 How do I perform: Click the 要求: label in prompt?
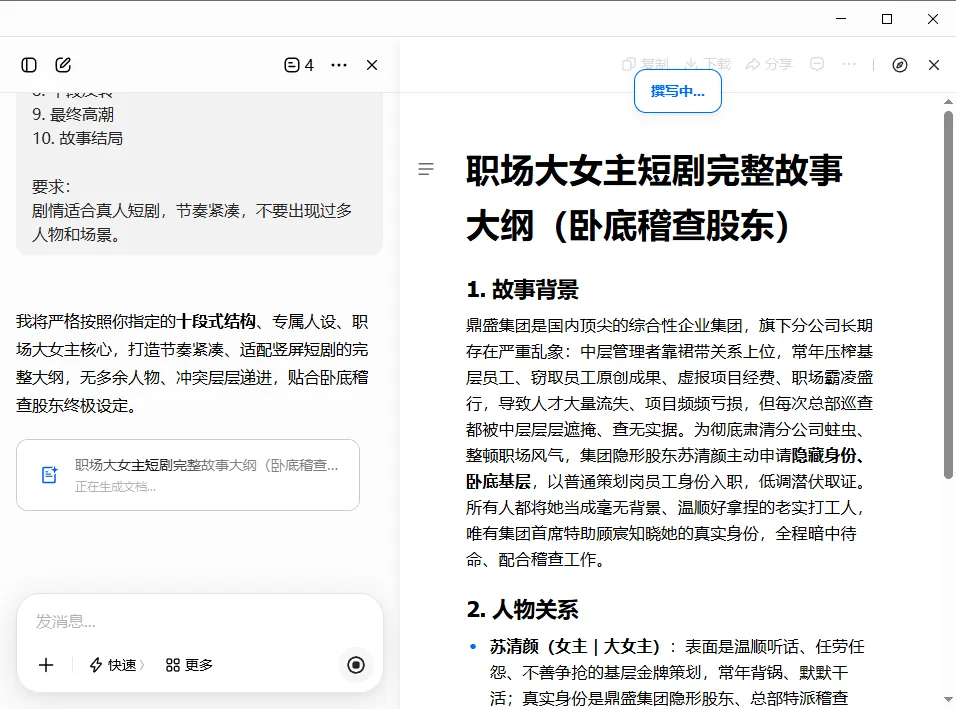click(x=51, y=187)
